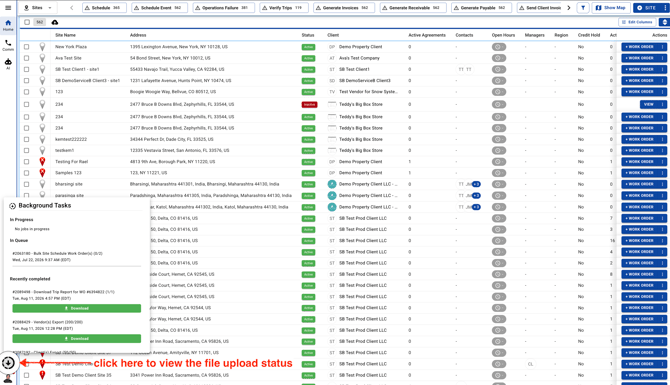Click the AT badge for Ava's Test Company
The height and width of the screenshot is (385, 670).
click(332, 58)
